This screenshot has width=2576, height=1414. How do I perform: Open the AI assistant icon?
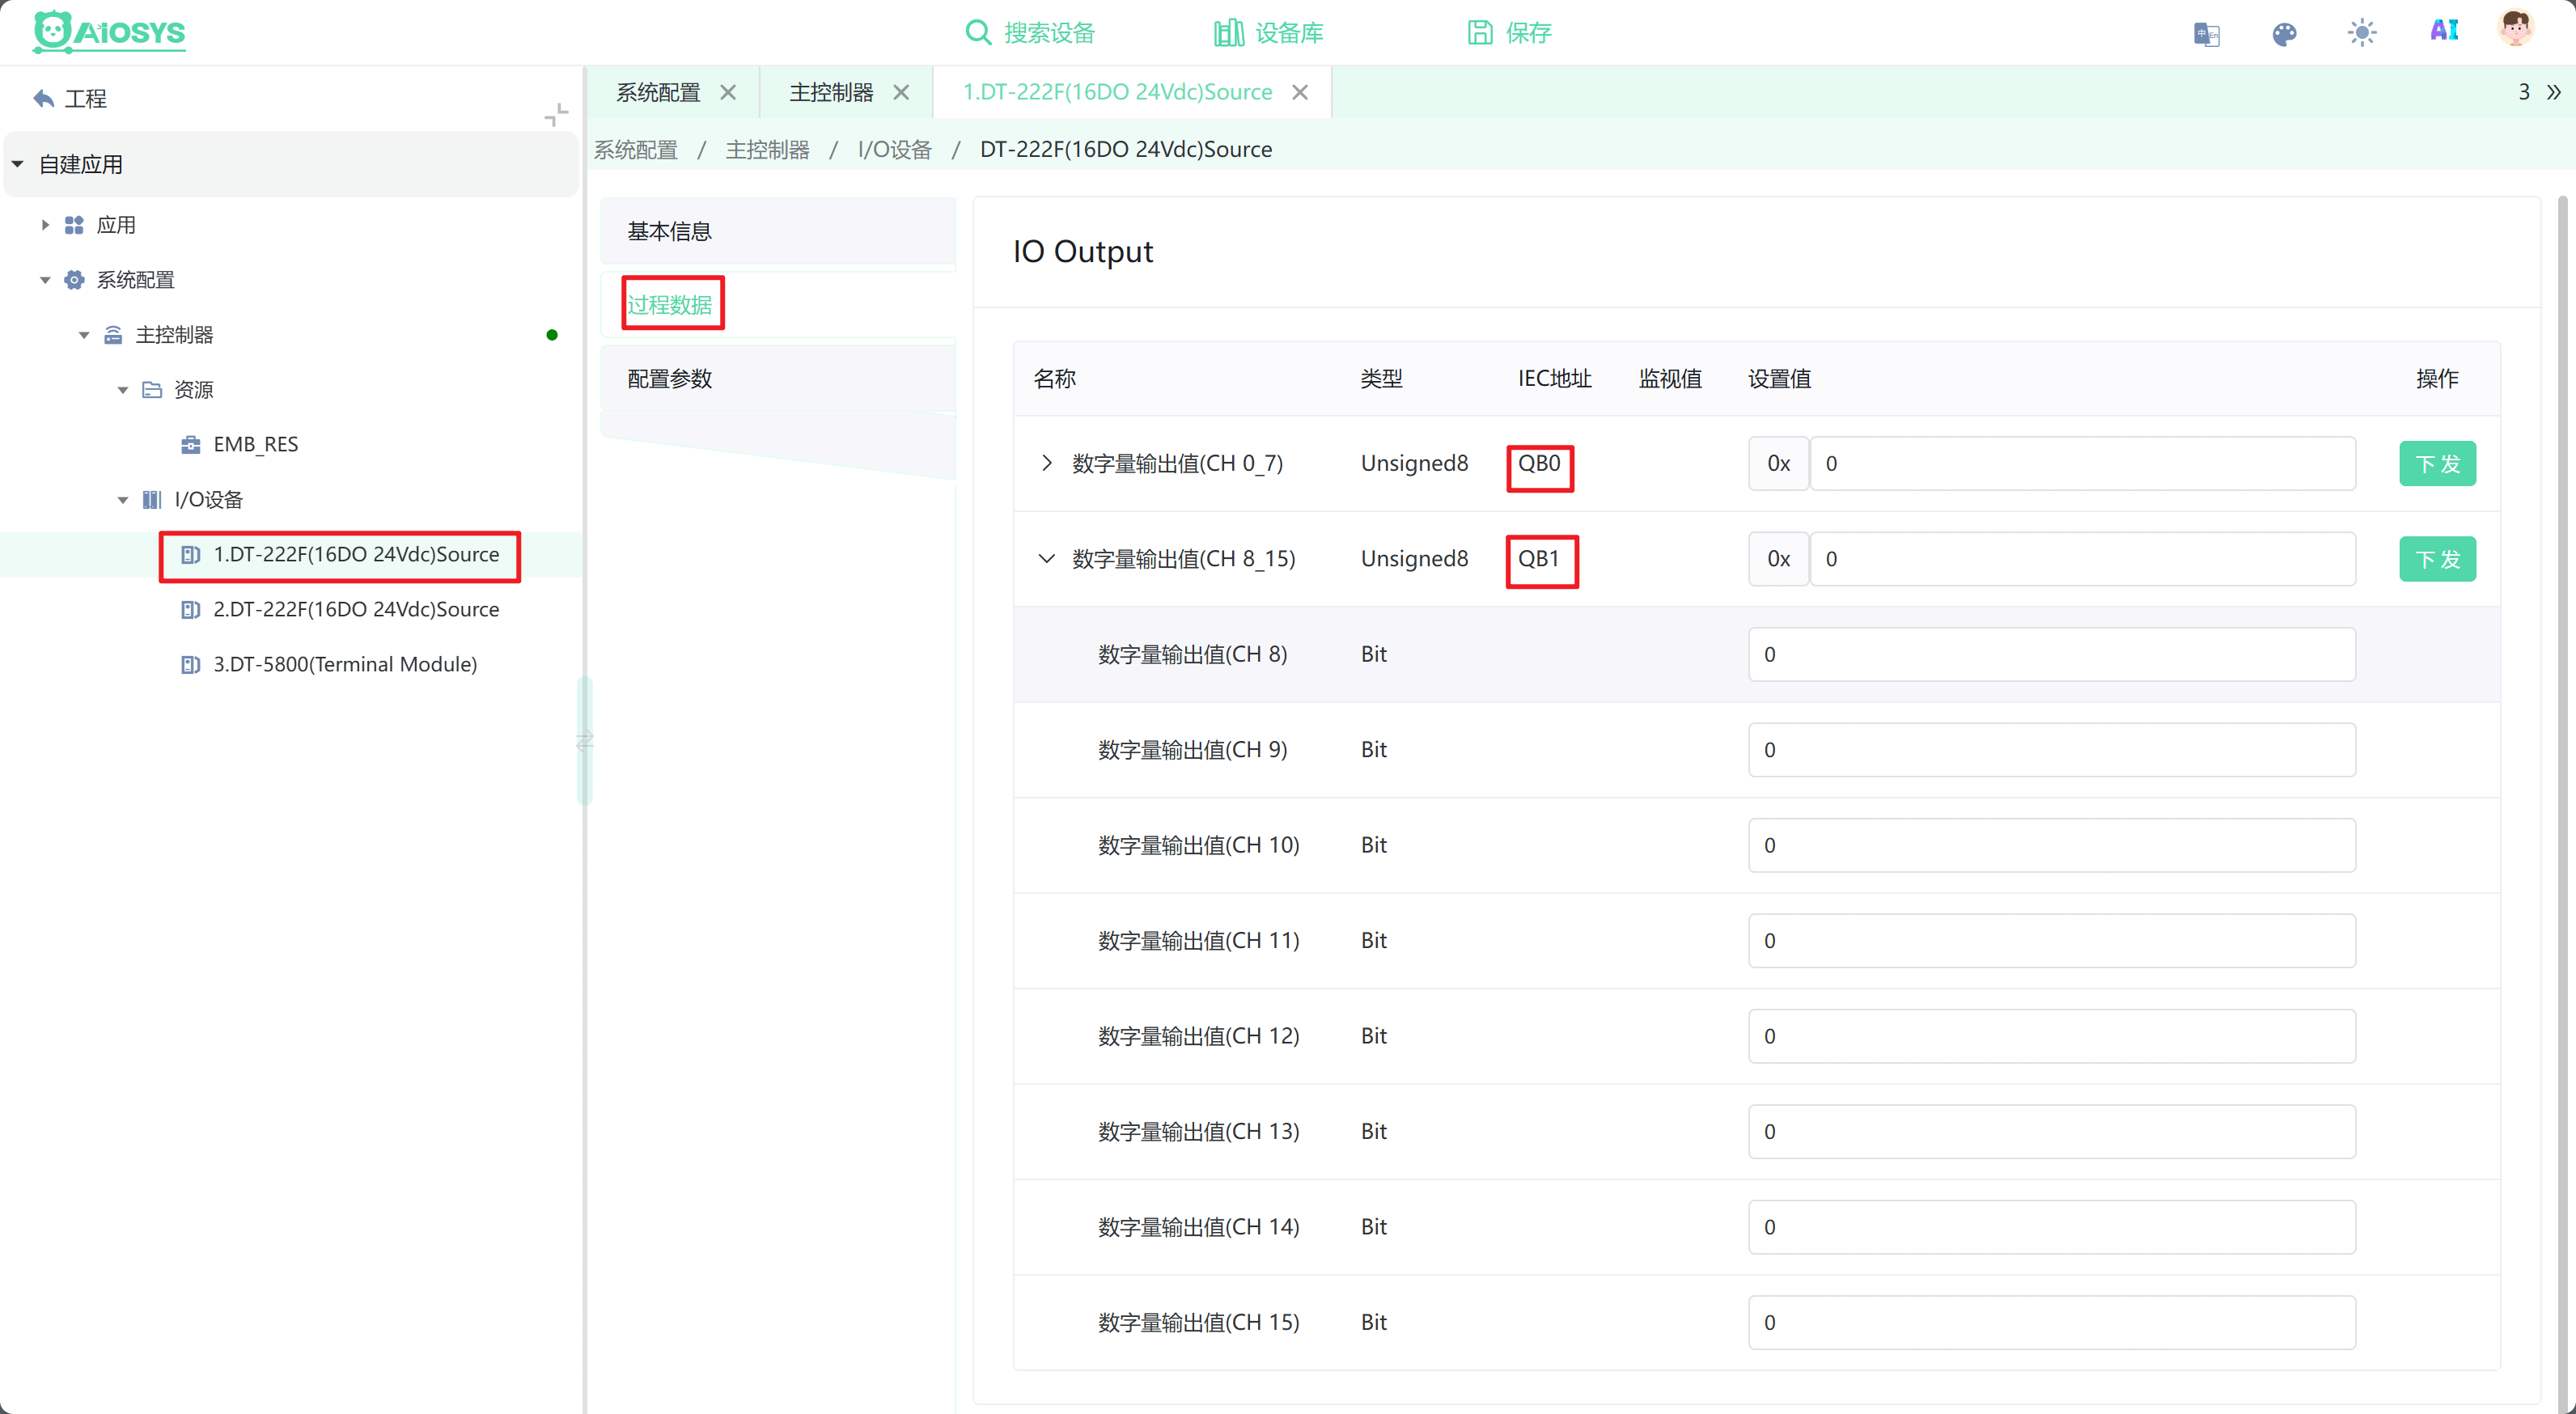(x=2444, y=31)
